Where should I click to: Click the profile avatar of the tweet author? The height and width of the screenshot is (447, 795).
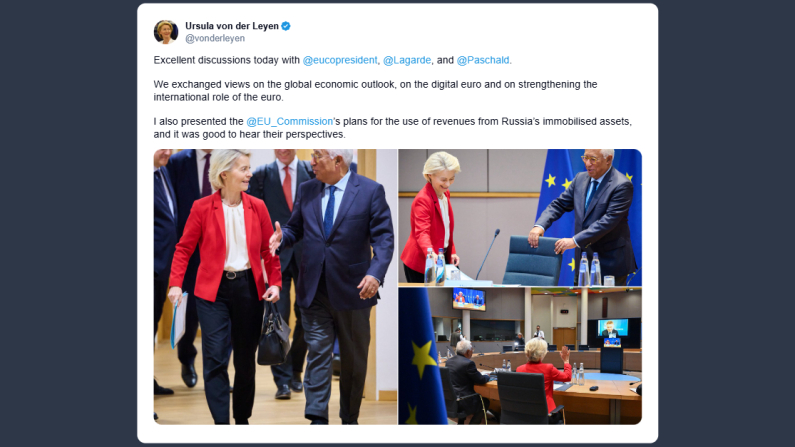[166, 32]
